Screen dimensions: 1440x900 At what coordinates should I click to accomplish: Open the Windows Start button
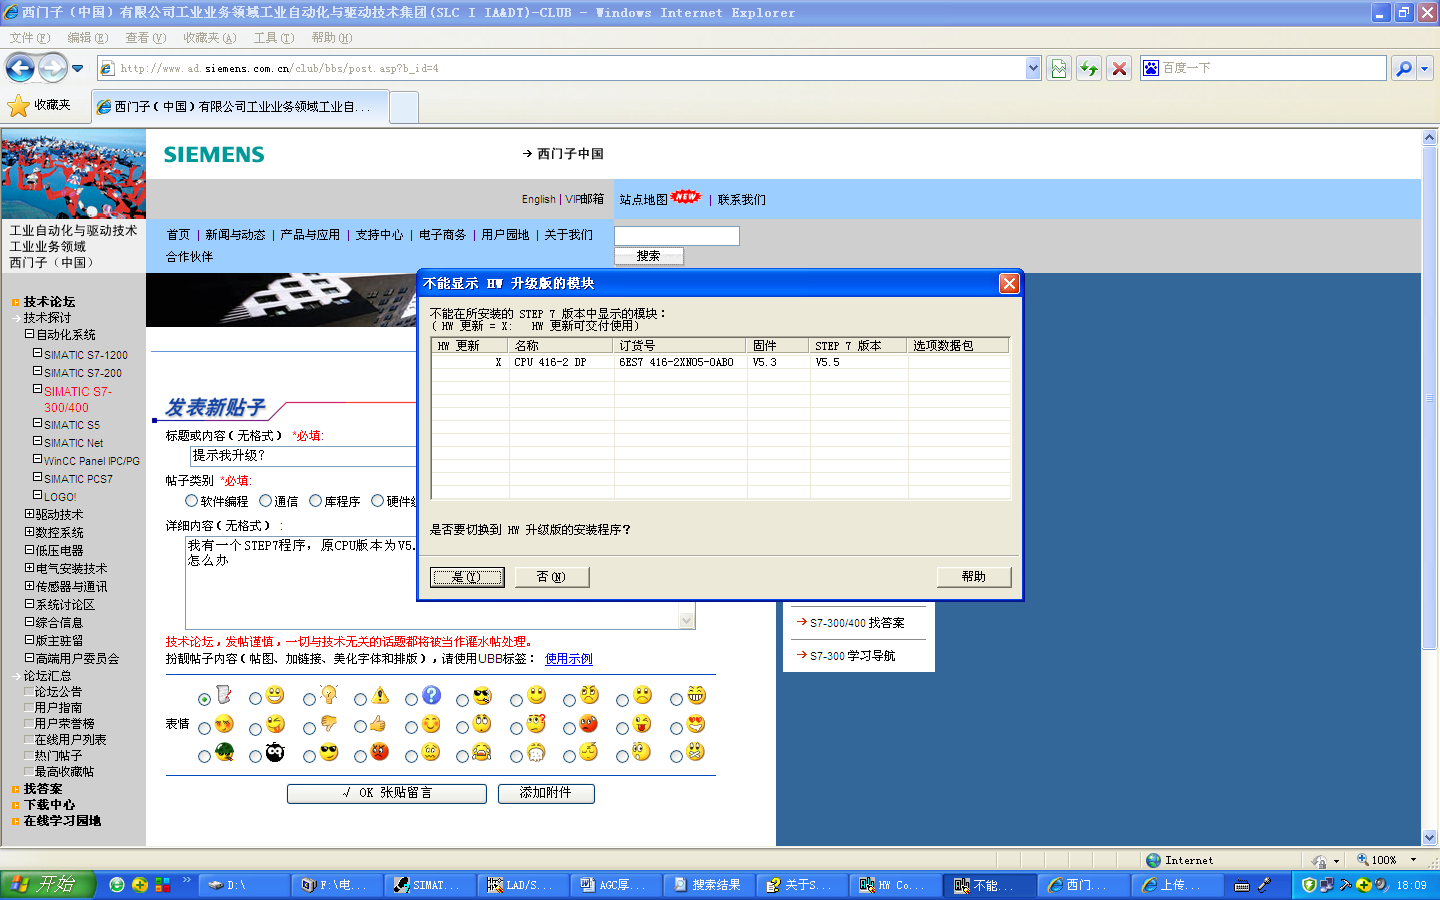pyautogui.click(x=47, y=885)
